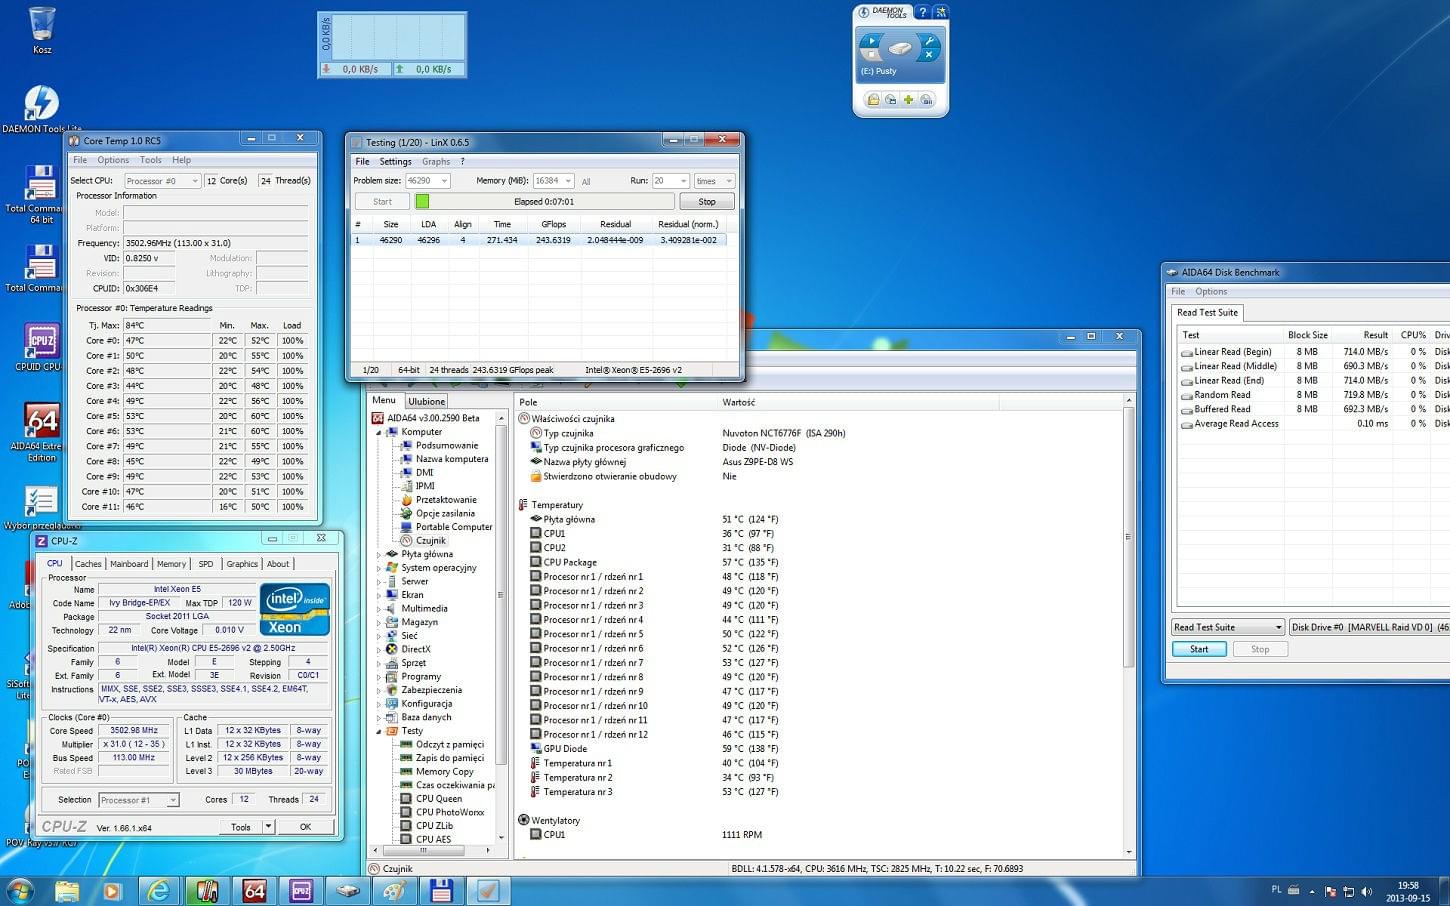Open the Paint palette icon on taskbar
This screenshot has width=1450, height=906.
coord(395,890)
